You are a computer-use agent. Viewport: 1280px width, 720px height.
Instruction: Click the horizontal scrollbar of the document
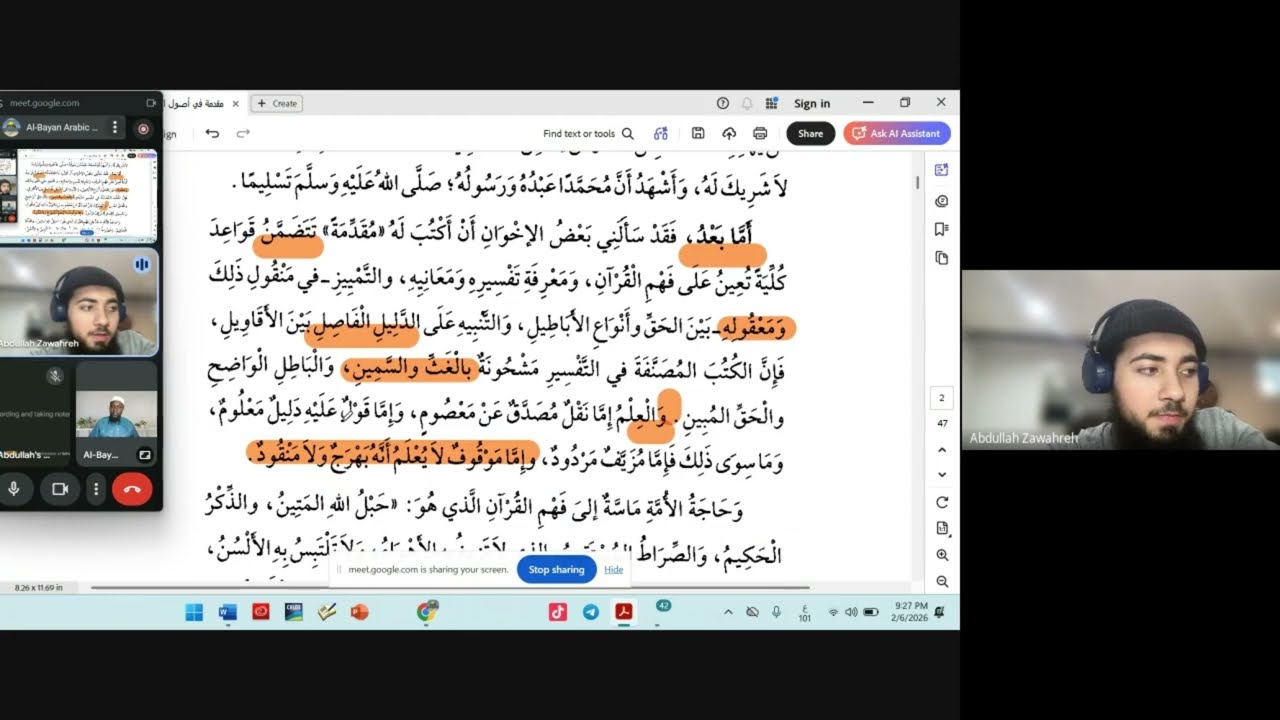450,588
